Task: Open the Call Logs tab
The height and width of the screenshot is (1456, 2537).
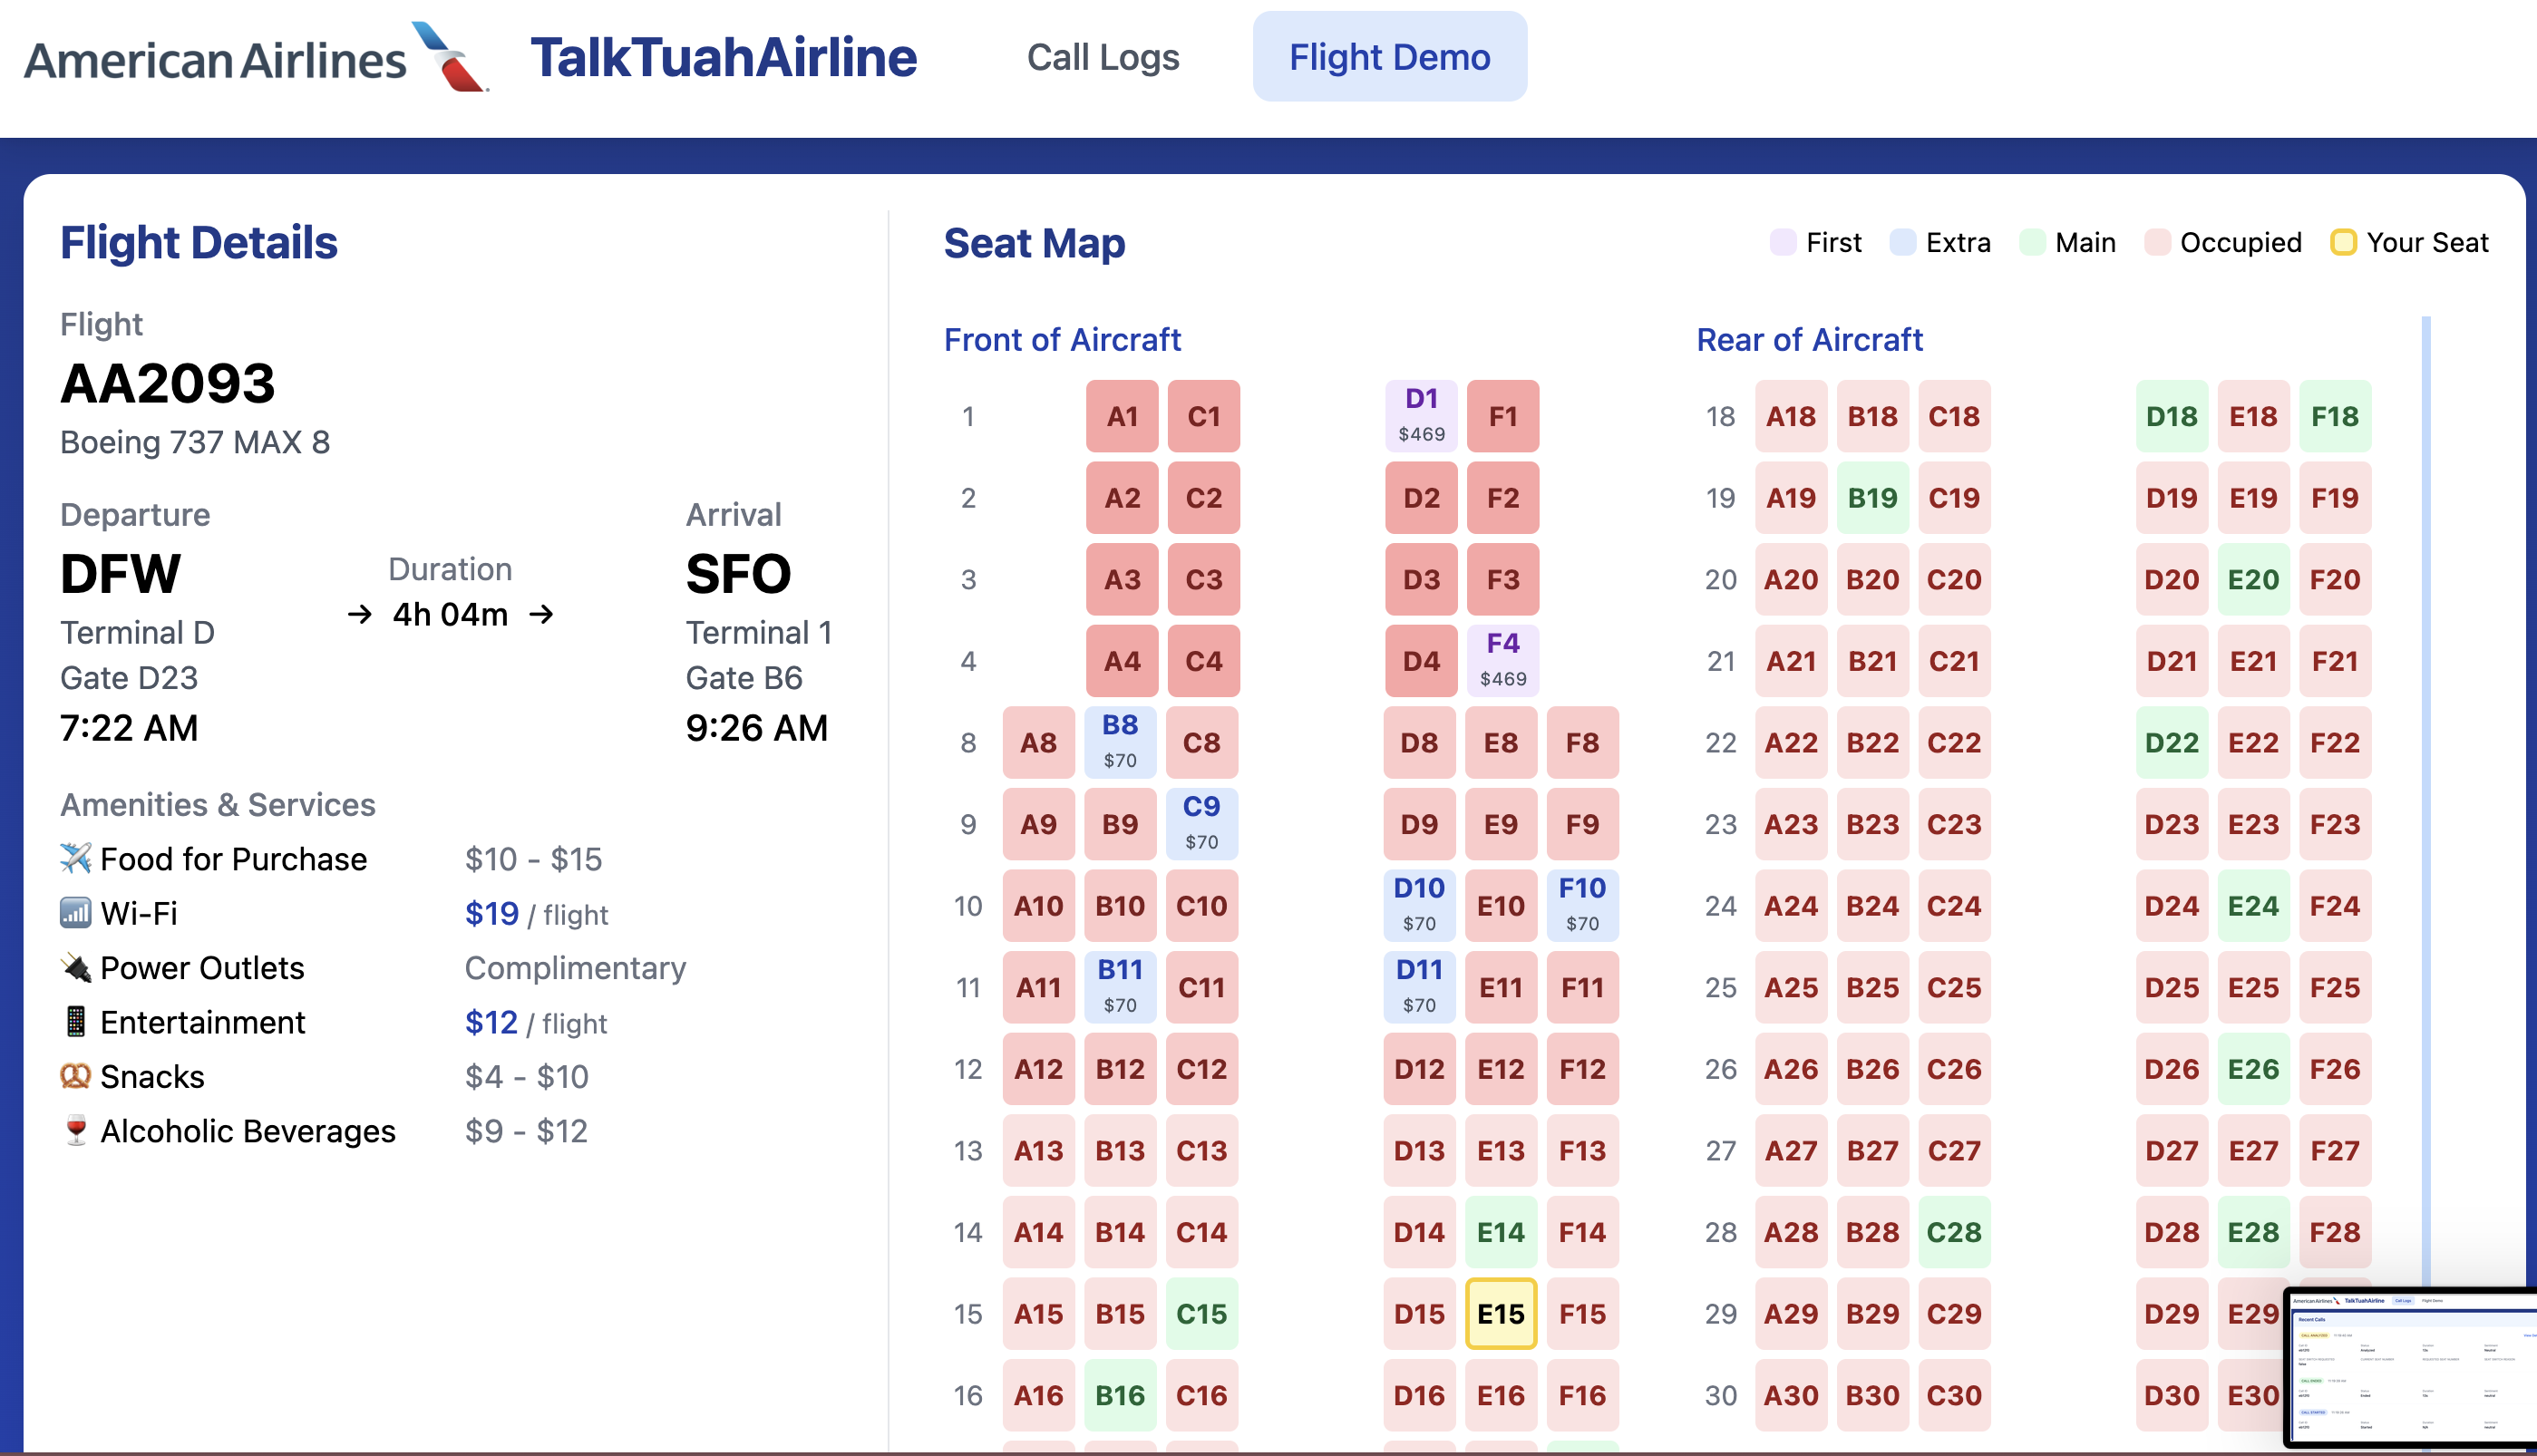Action: [1102, 57]
